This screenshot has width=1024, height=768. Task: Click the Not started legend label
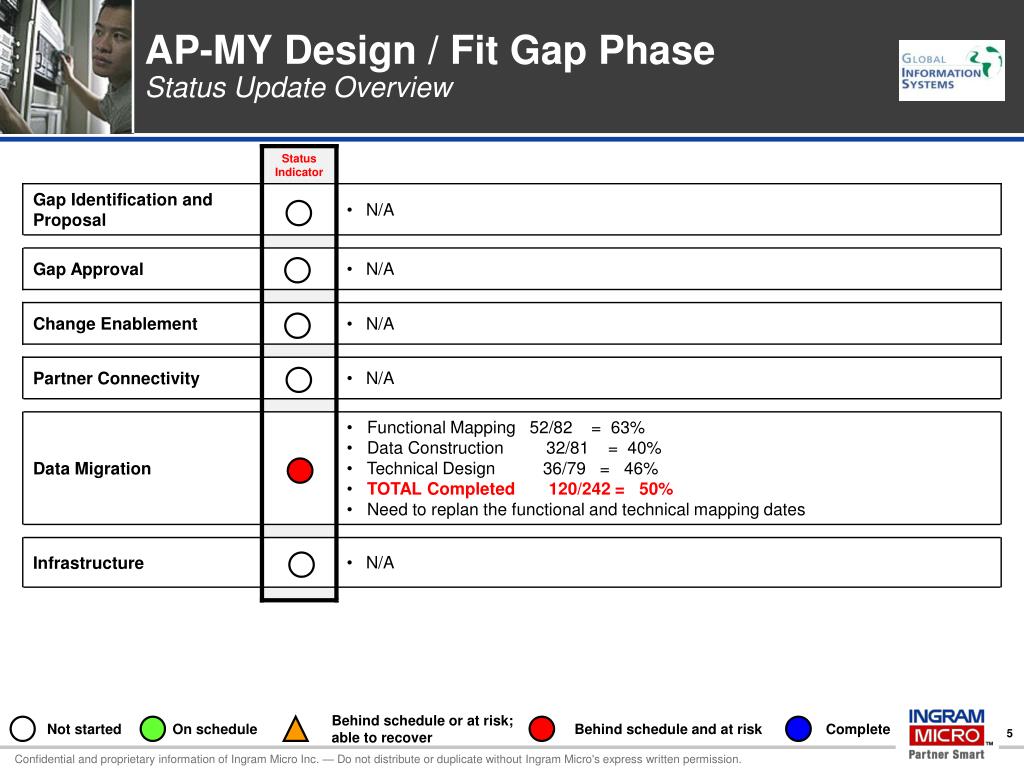tap(84, 729)
